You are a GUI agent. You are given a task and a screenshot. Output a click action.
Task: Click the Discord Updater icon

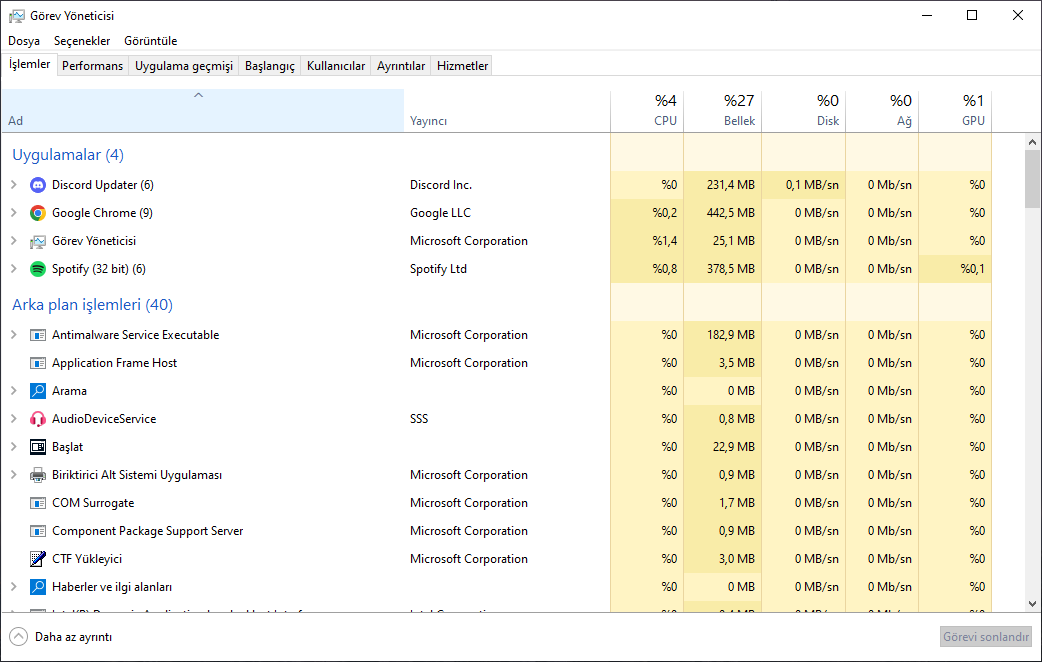click(38, 185)
